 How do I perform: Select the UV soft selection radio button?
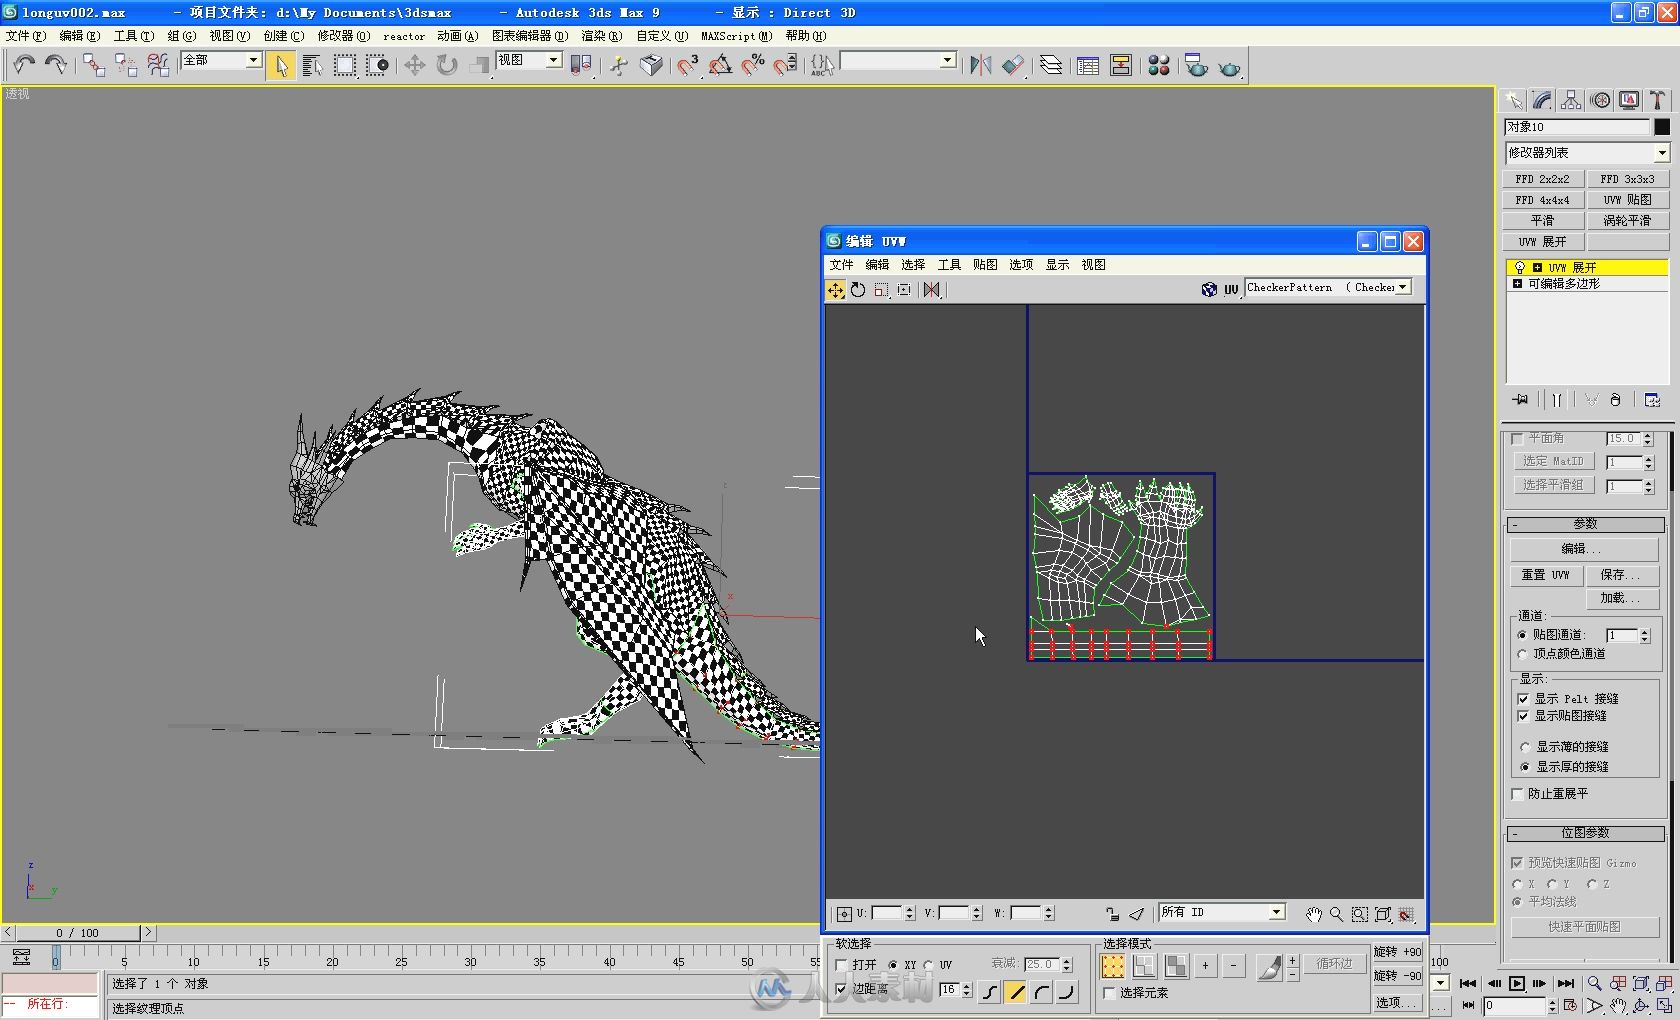pos(928,965)
